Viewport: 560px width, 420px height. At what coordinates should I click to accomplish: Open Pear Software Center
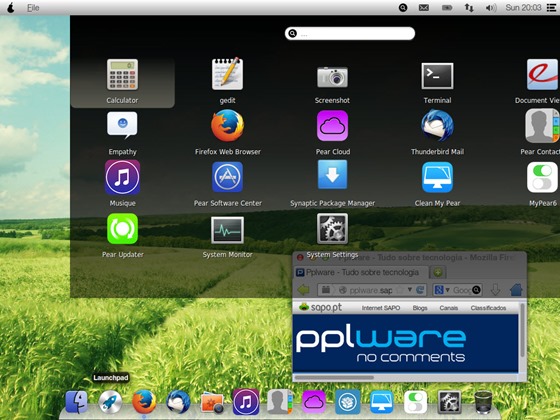[x=227, y=177]
